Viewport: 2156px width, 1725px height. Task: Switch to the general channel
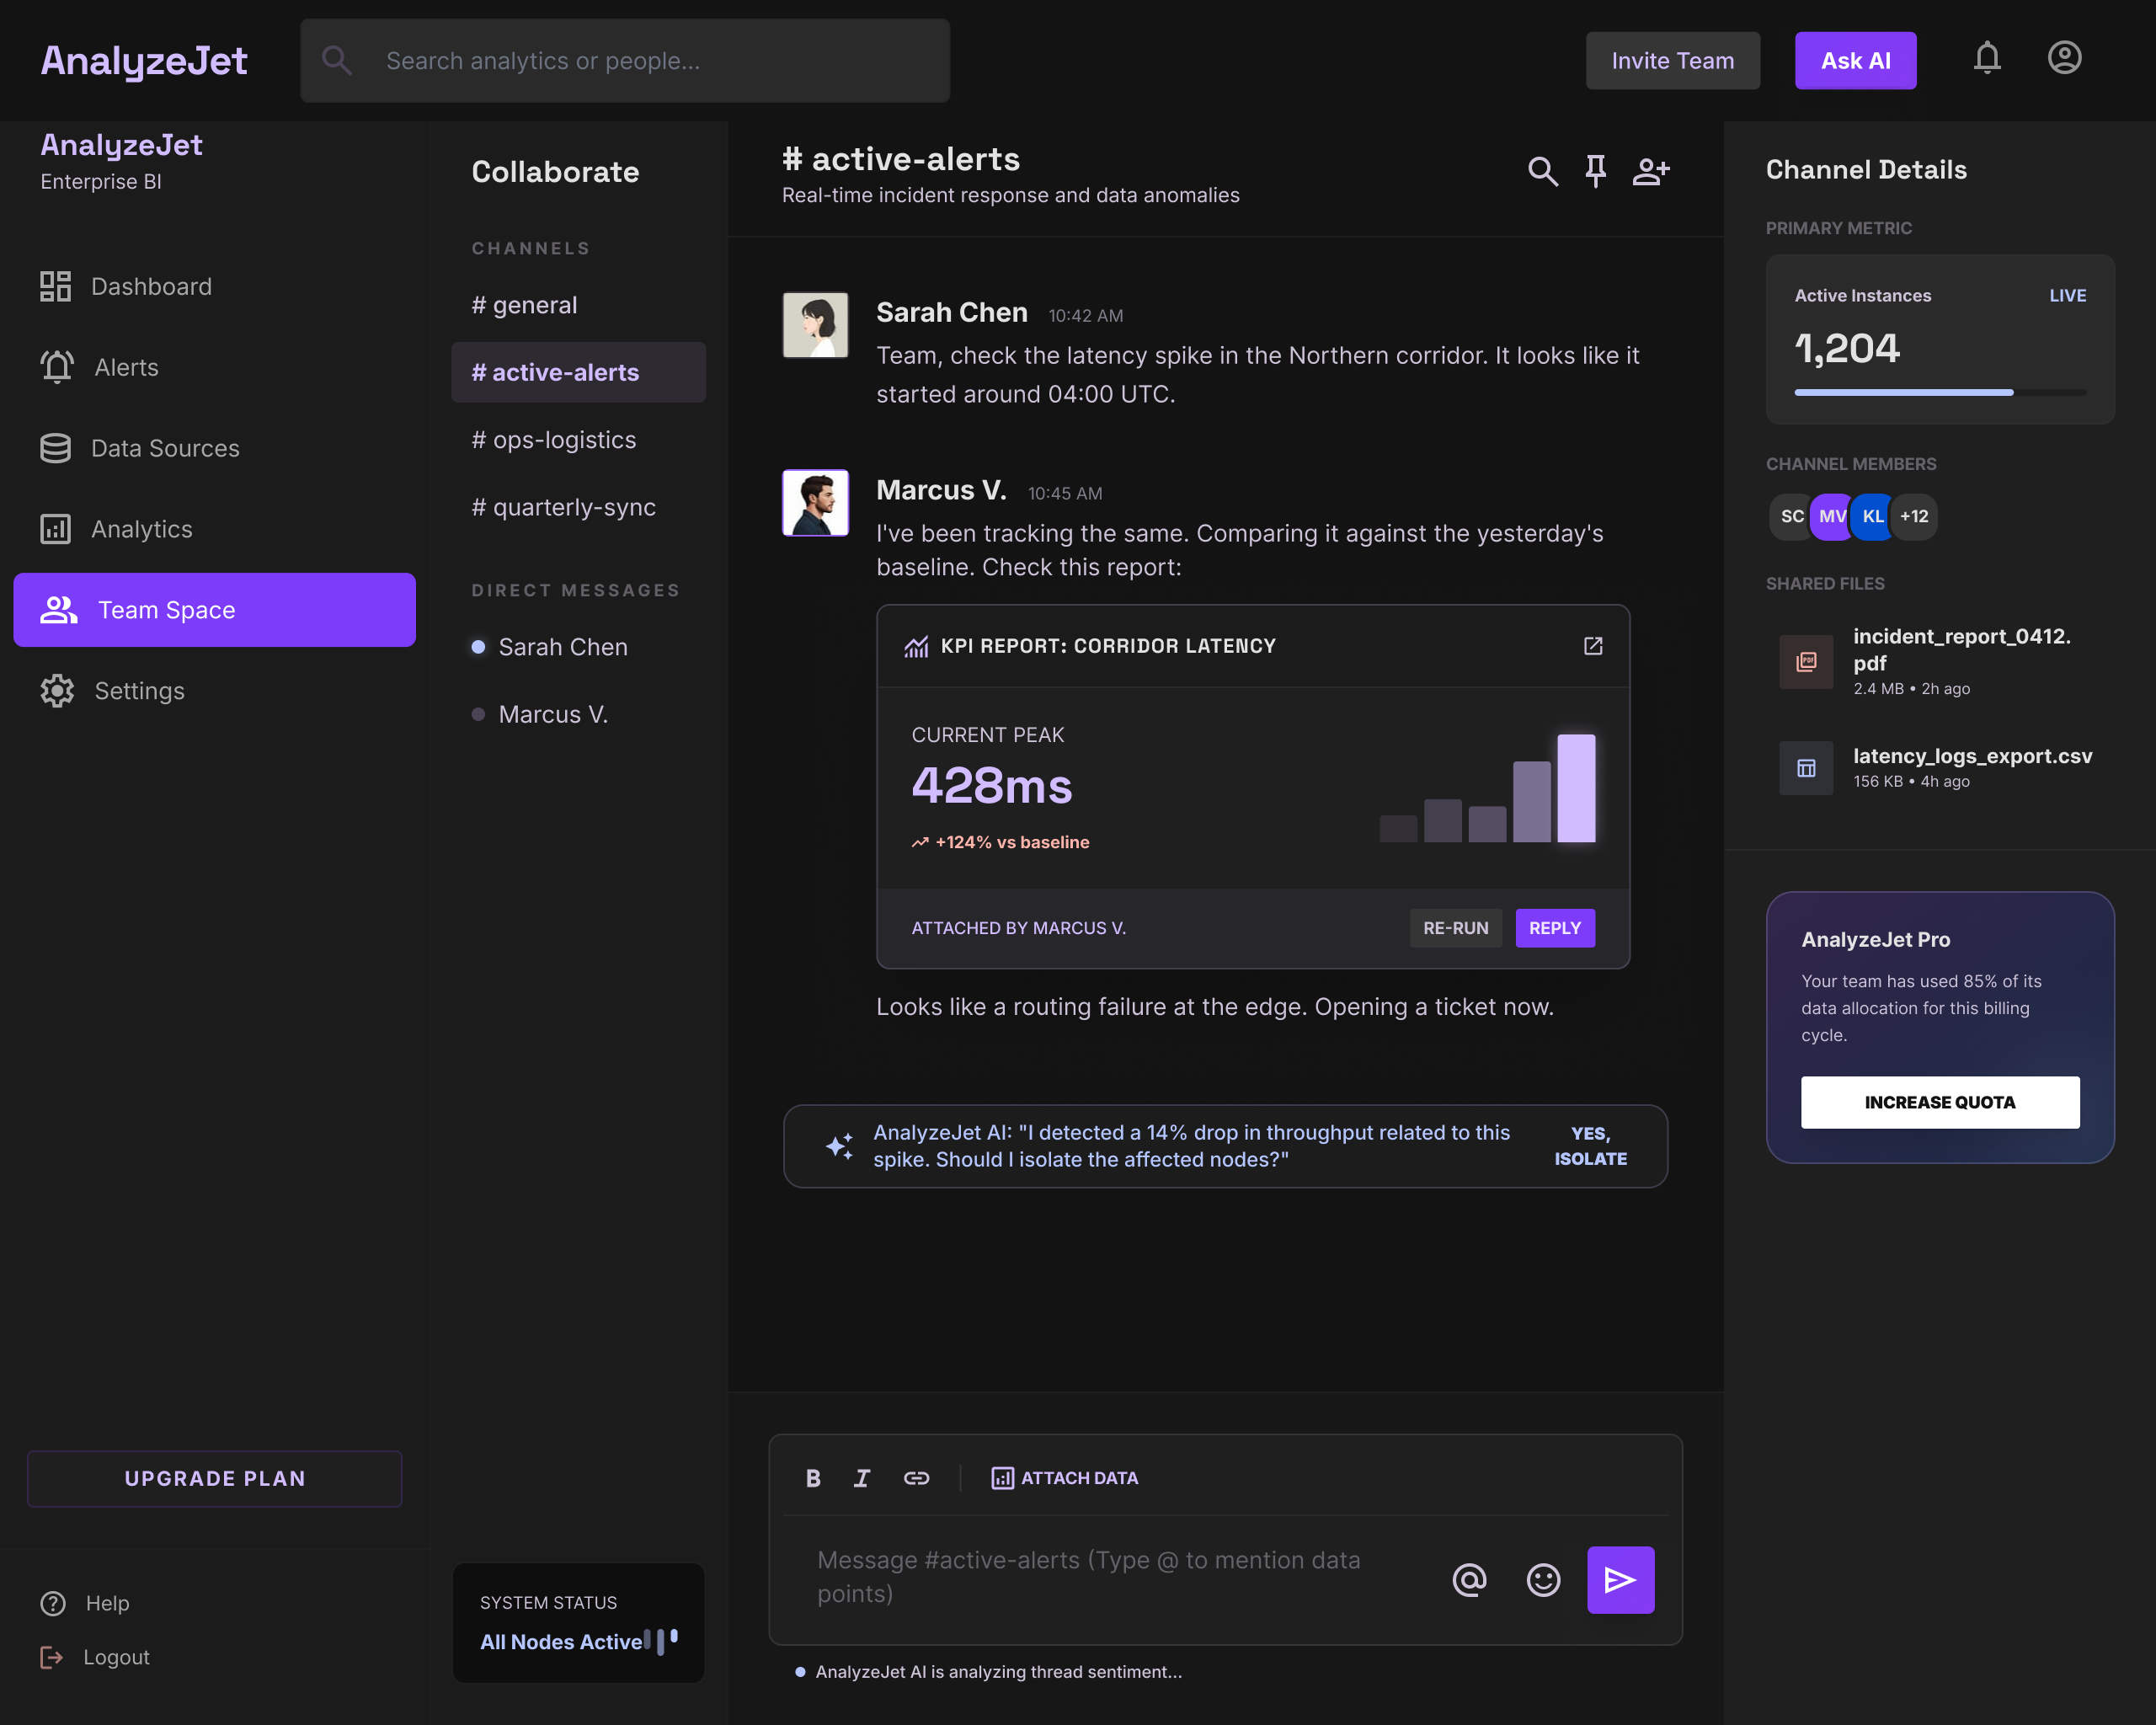524,305
